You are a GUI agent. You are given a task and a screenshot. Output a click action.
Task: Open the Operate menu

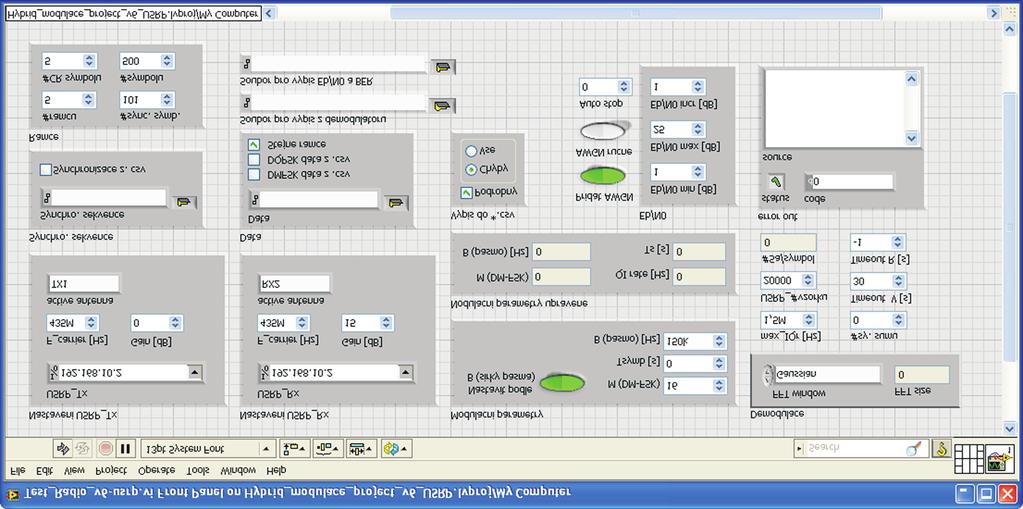(x=157, y=470)
